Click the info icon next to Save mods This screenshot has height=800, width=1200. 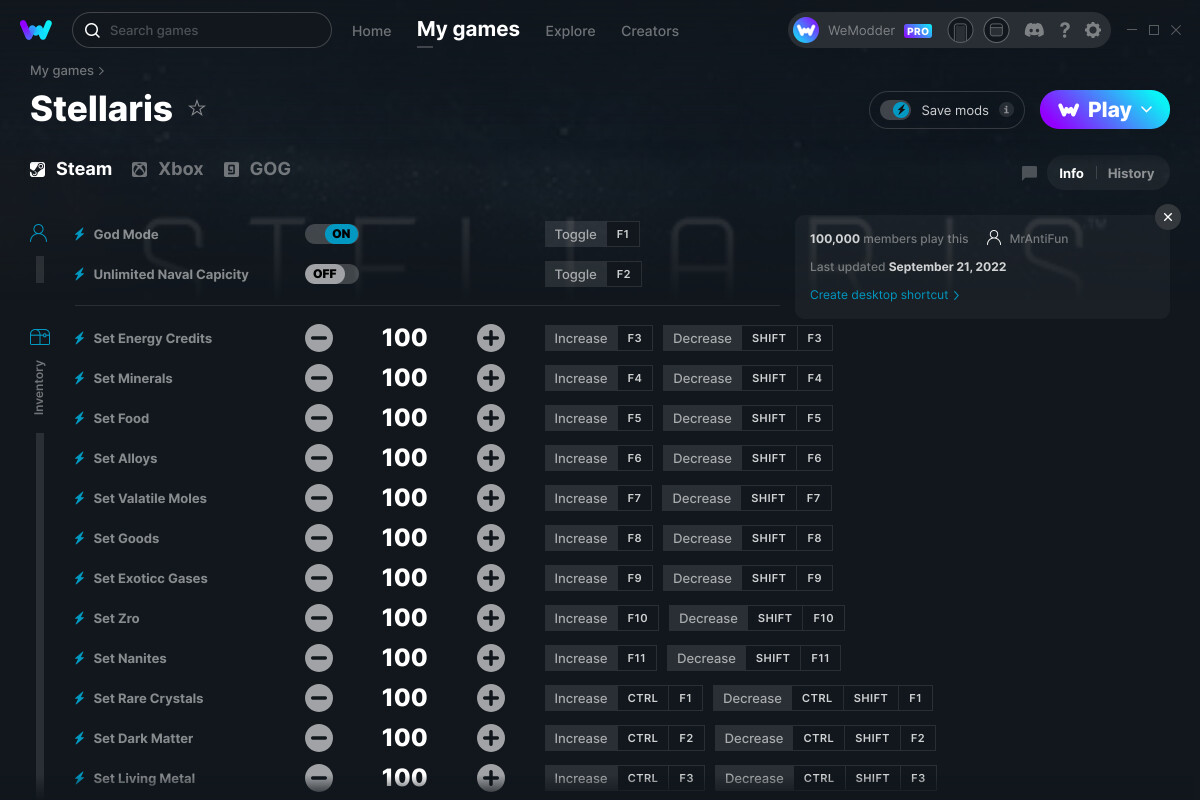(x=1006, y=110)
